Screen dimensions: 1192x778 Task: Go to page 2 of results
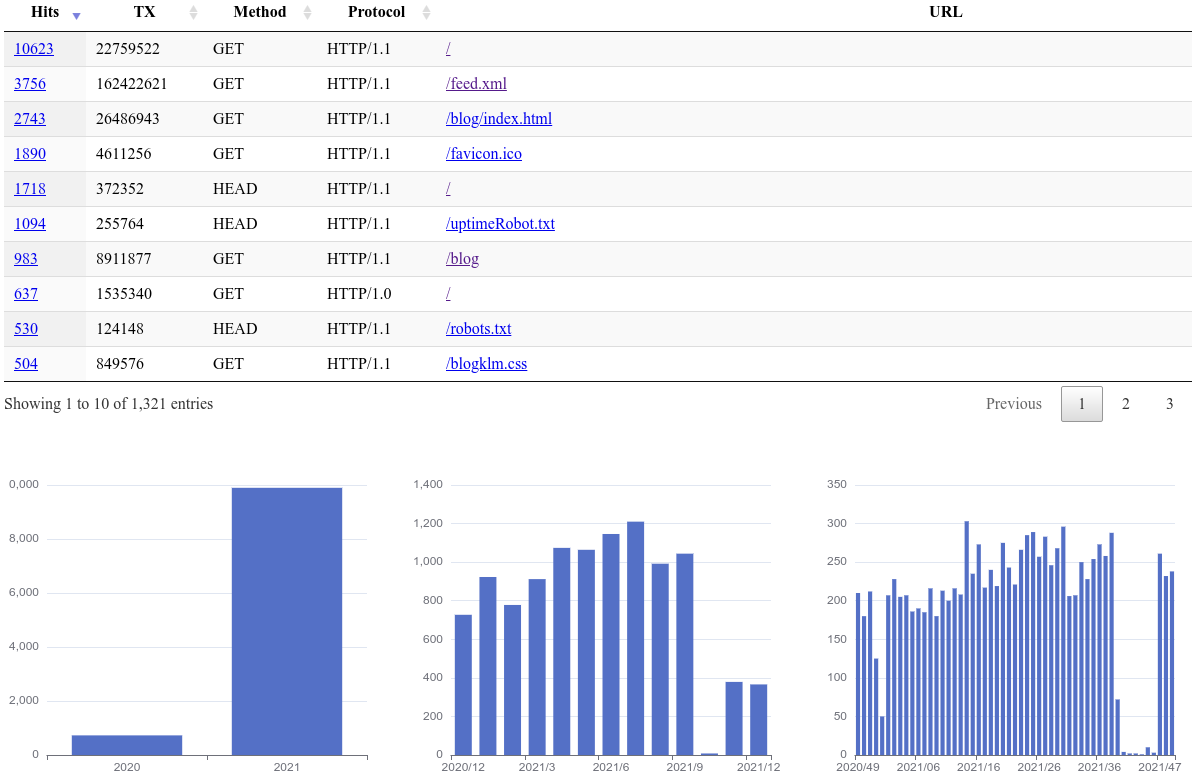click(x=1126, y=404)
